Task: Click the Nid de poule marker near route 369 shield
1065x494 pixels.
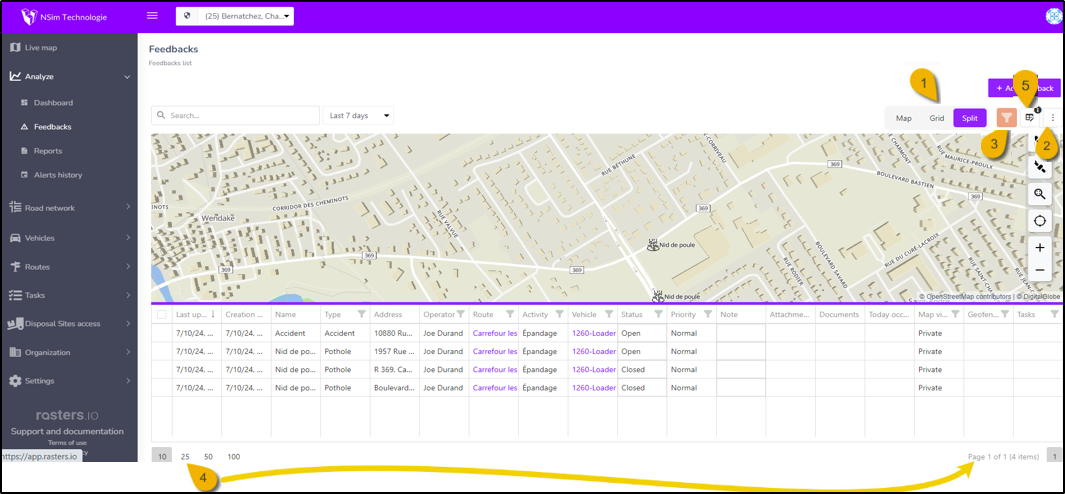Action: (653, 245)
